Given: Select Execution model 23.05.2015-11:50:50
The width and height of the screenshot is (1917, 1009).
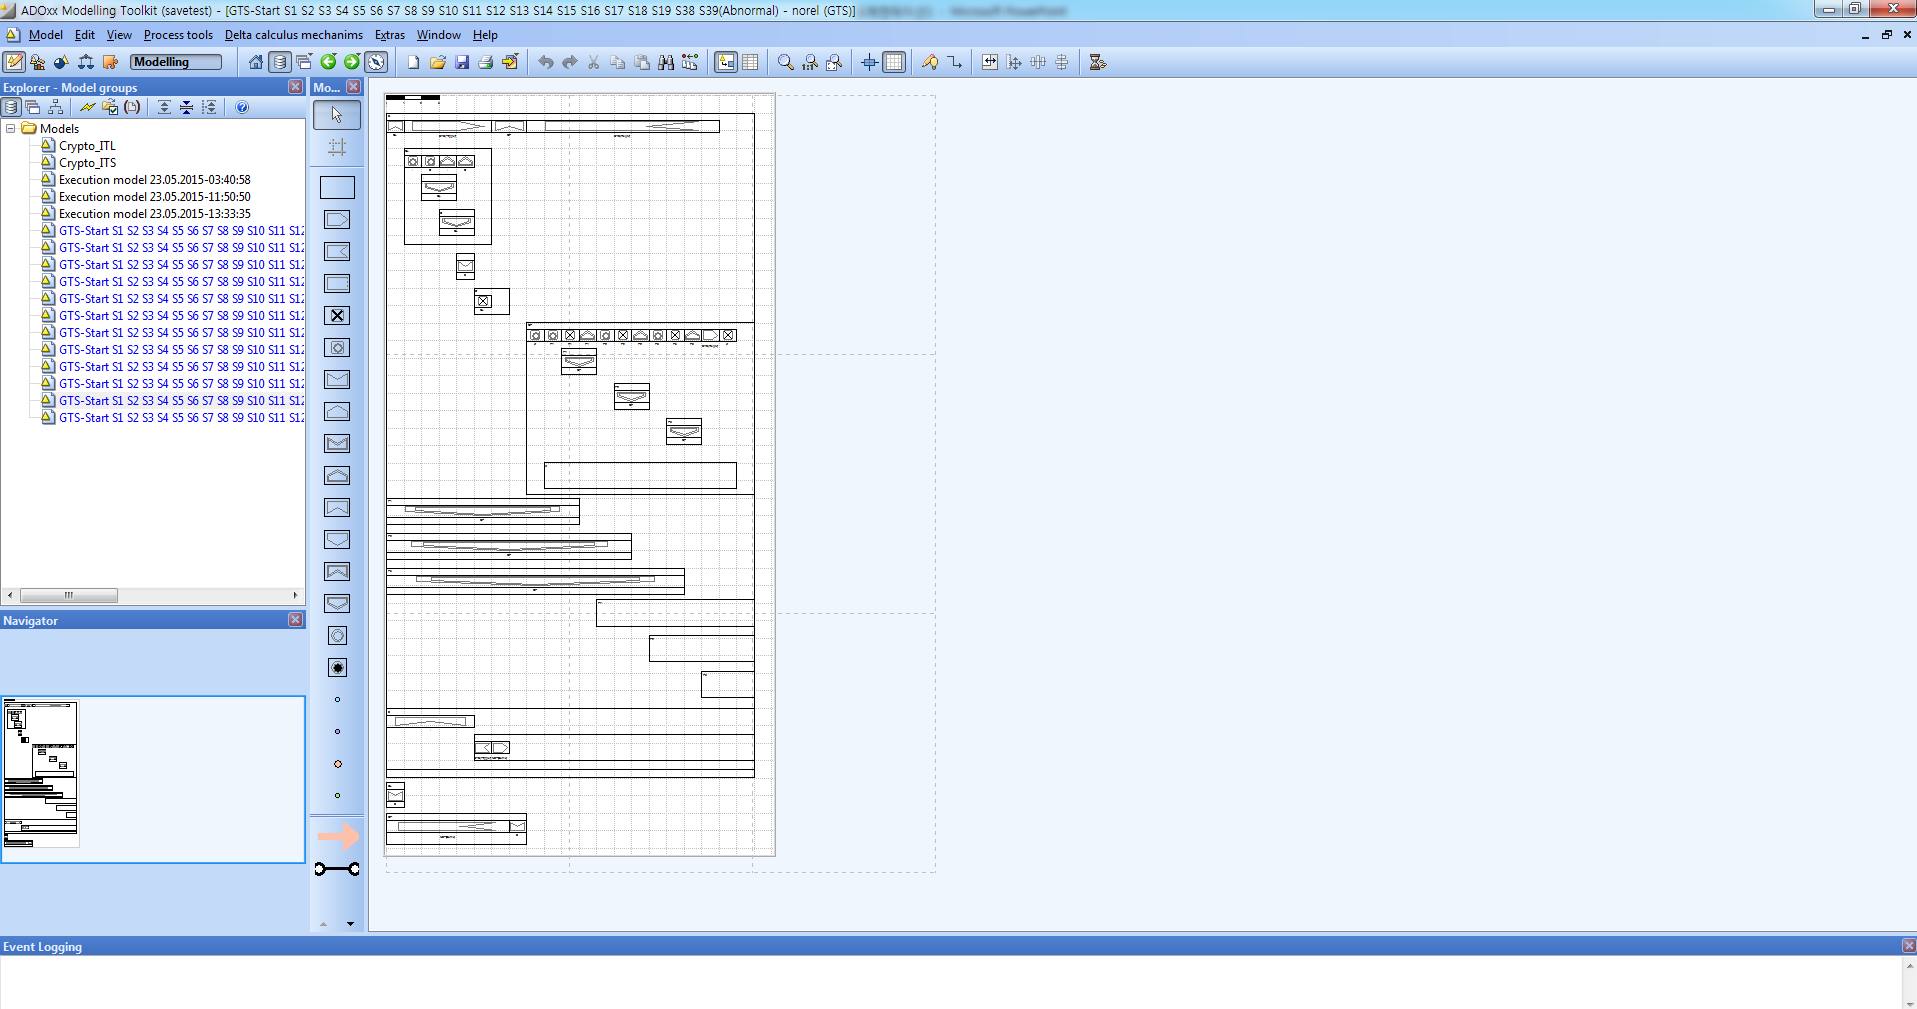Looking at the screenshot, I should click(154, 197).
